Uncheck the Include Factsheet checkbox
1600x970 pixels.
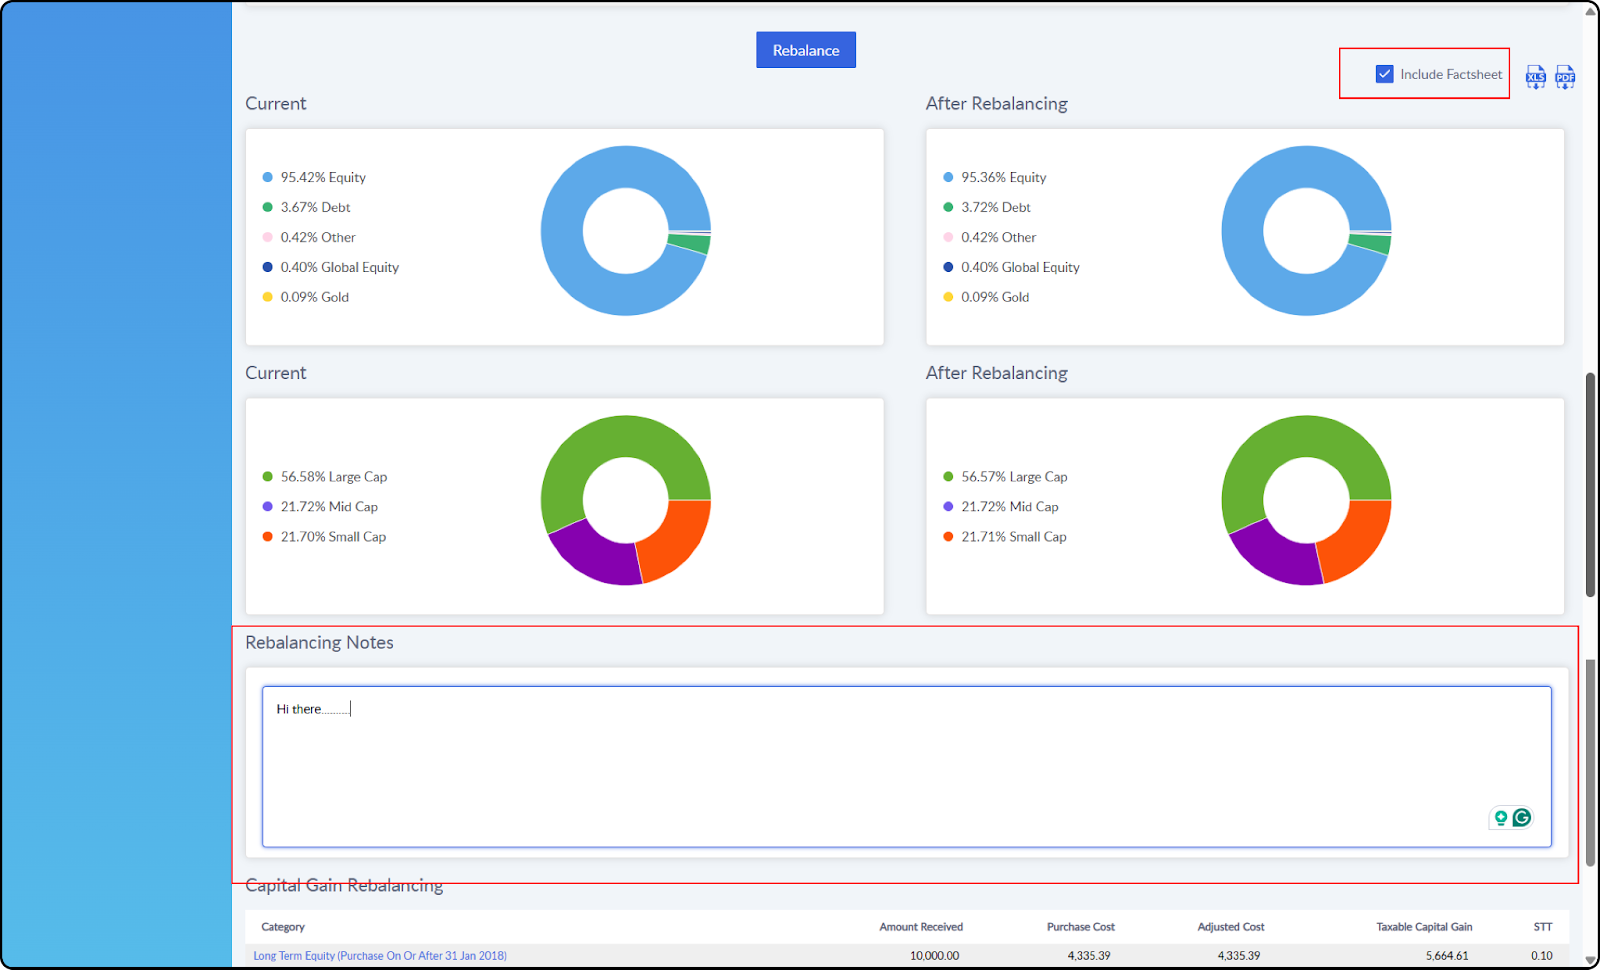(x=1385, y=74)
